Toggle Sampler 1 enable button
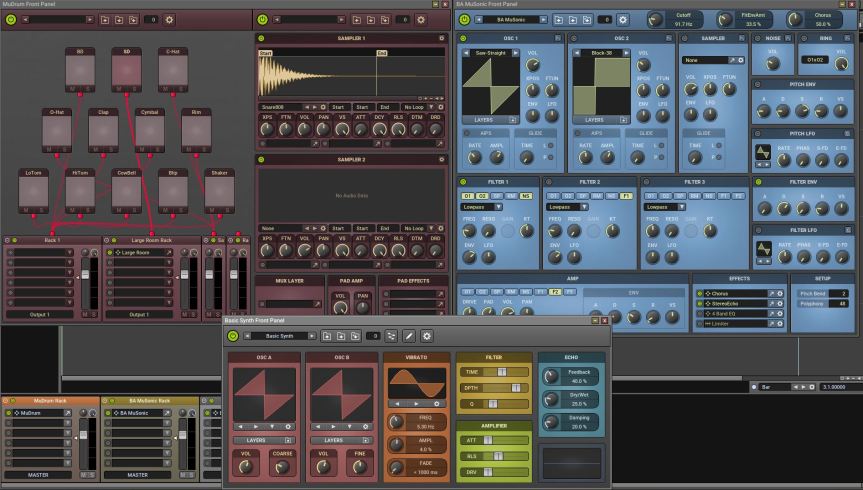This screenshot has height=490, width=863. [x=261, y=39]
